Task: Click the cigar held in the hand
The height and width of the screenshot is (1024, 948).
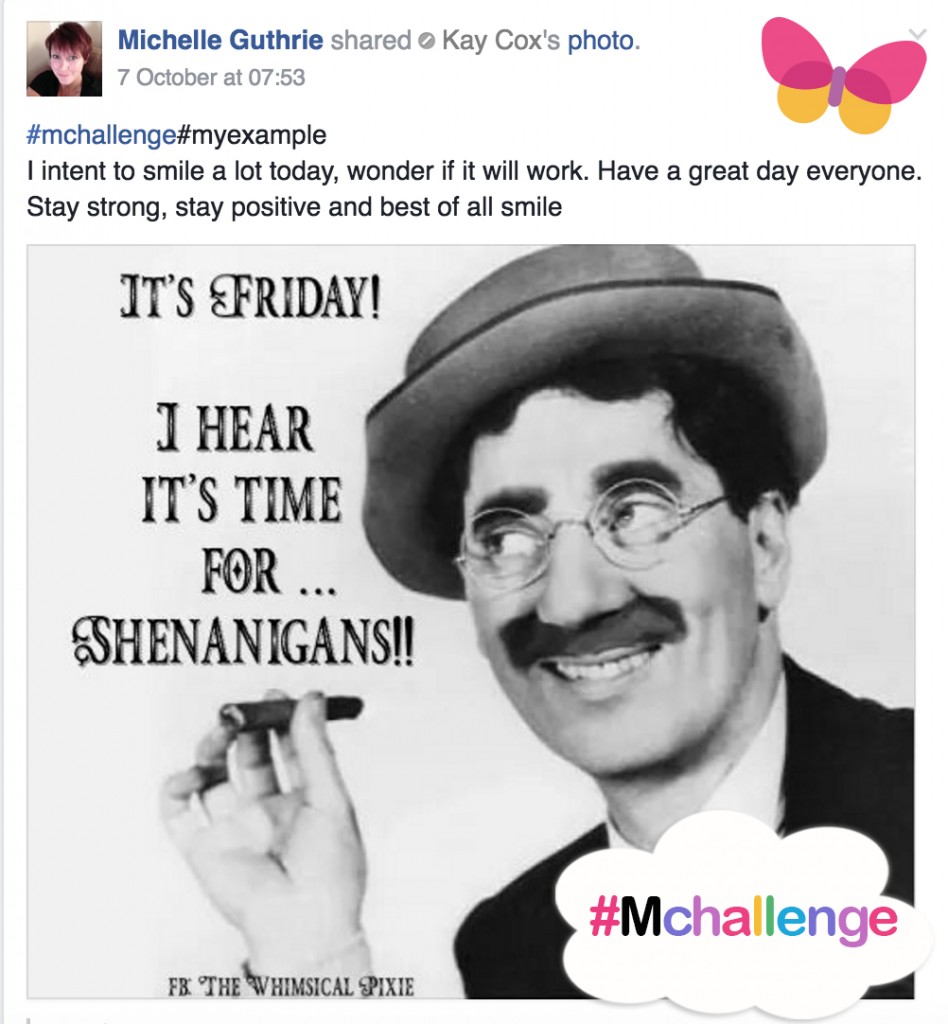Action: 290,714
